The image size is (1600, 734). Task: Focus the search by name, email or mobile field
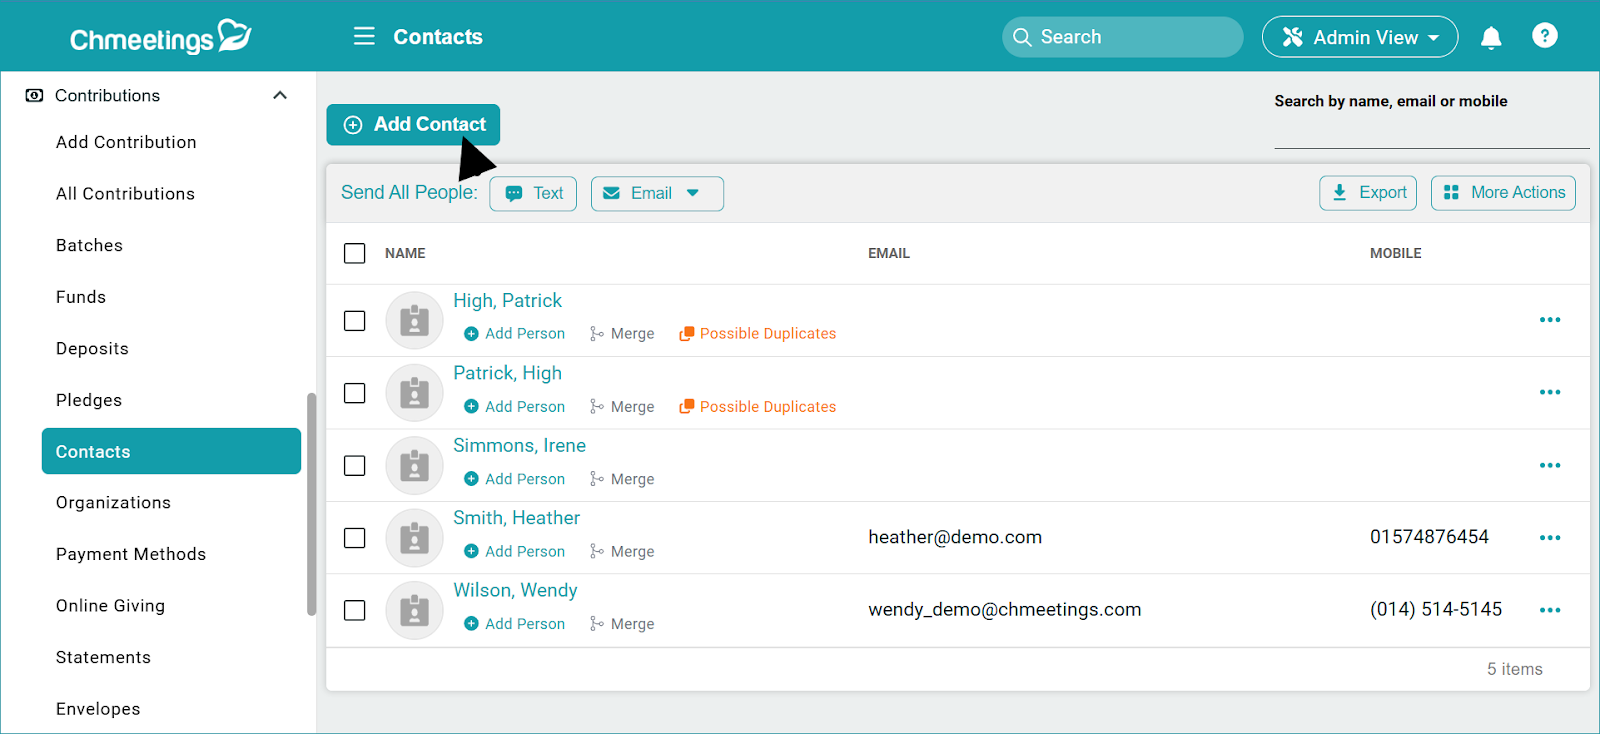pyautogui.click(x=1430, y=132)
